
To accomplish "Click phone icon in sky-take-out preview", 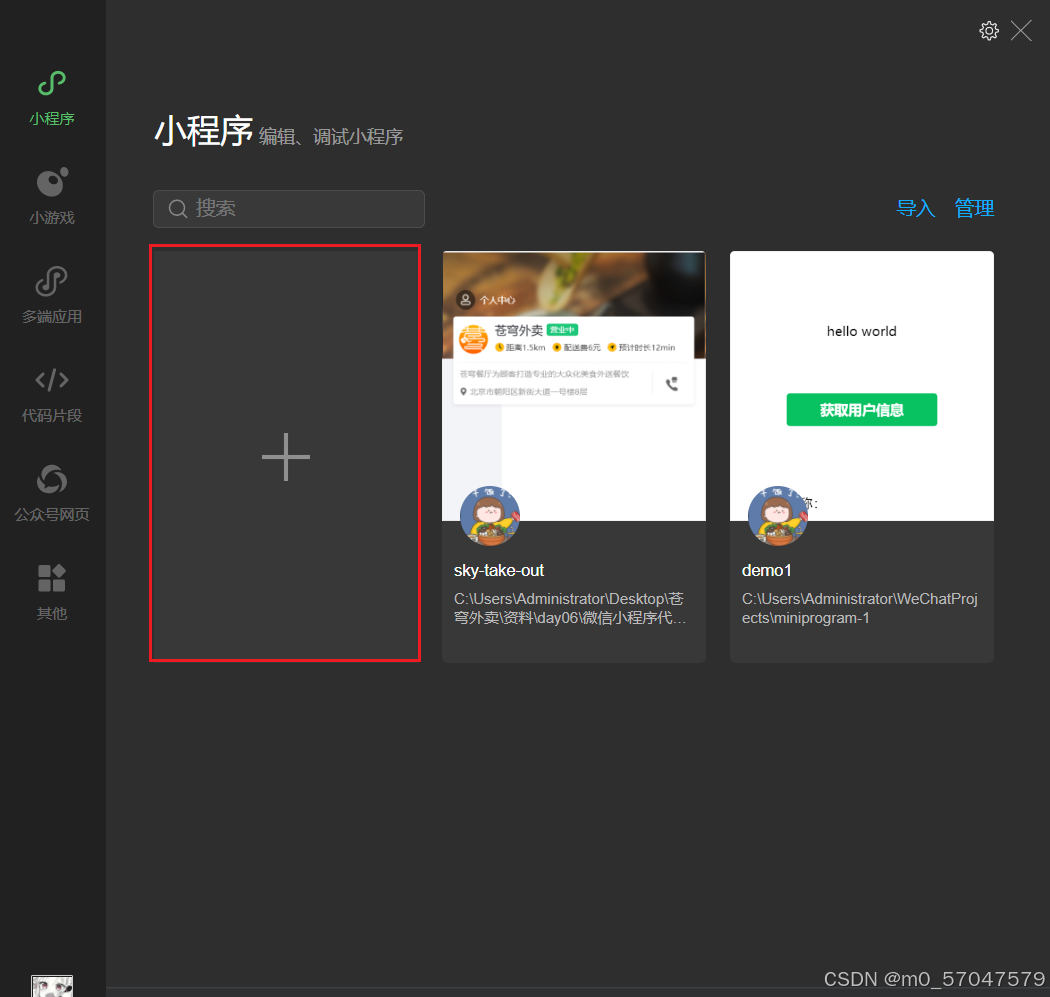I will tap(672, 384).
